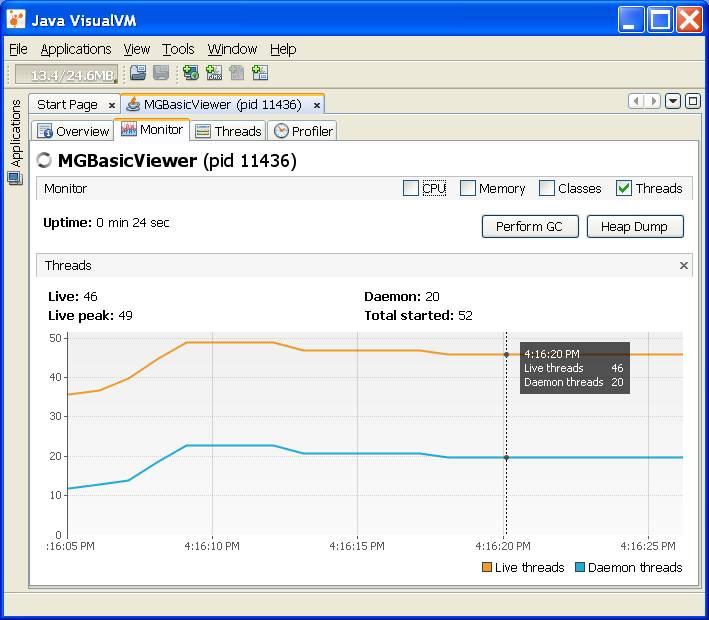The image size is (709, 620).
Task: Click the orange Live threads legend swatch
Action: point(486,567)
